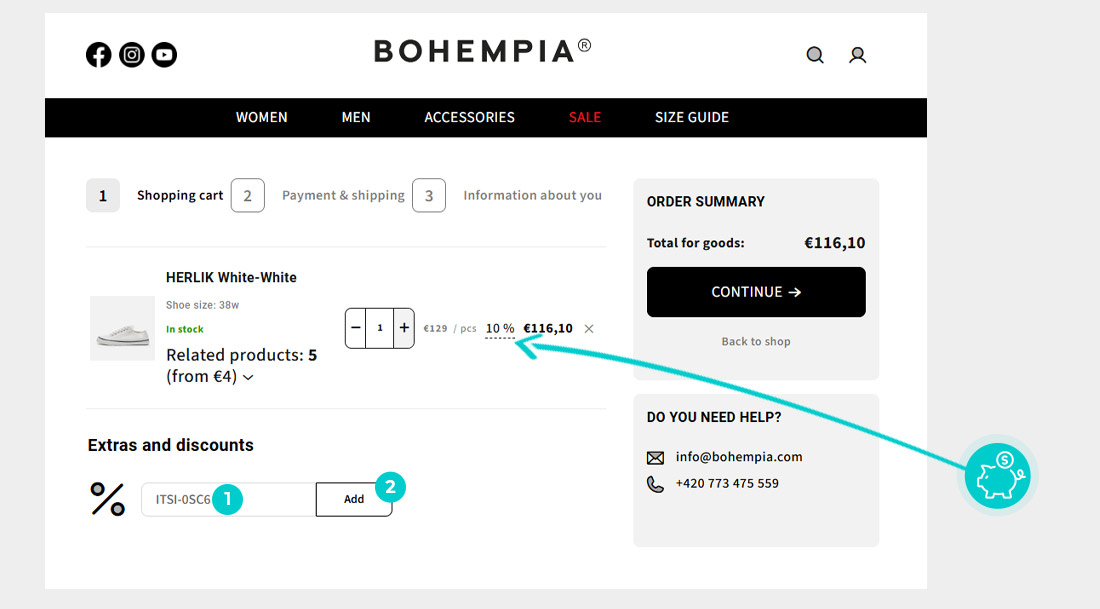Open the YouTube channel icon
This screenshot has width=1100, height=609.
pyautogui.click(x=164, y=55)
